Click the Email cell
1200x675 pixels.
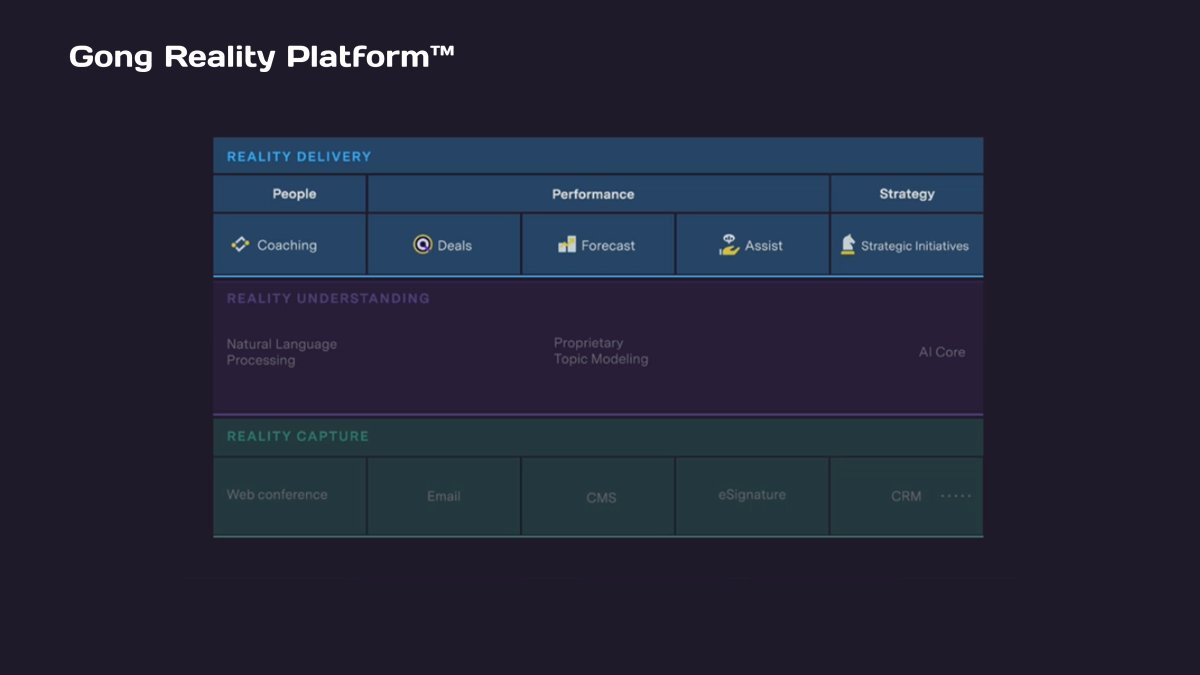(444, 496)
